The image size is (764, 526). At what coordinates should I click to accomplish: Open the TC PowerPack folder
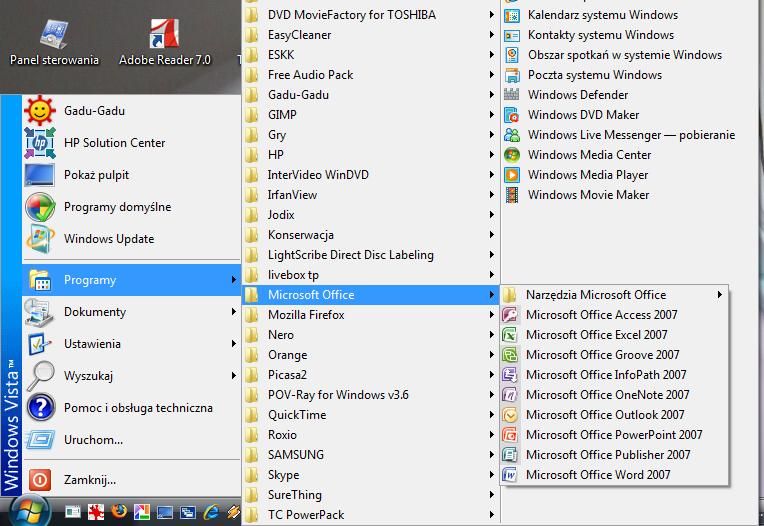(x=370, y=515)
